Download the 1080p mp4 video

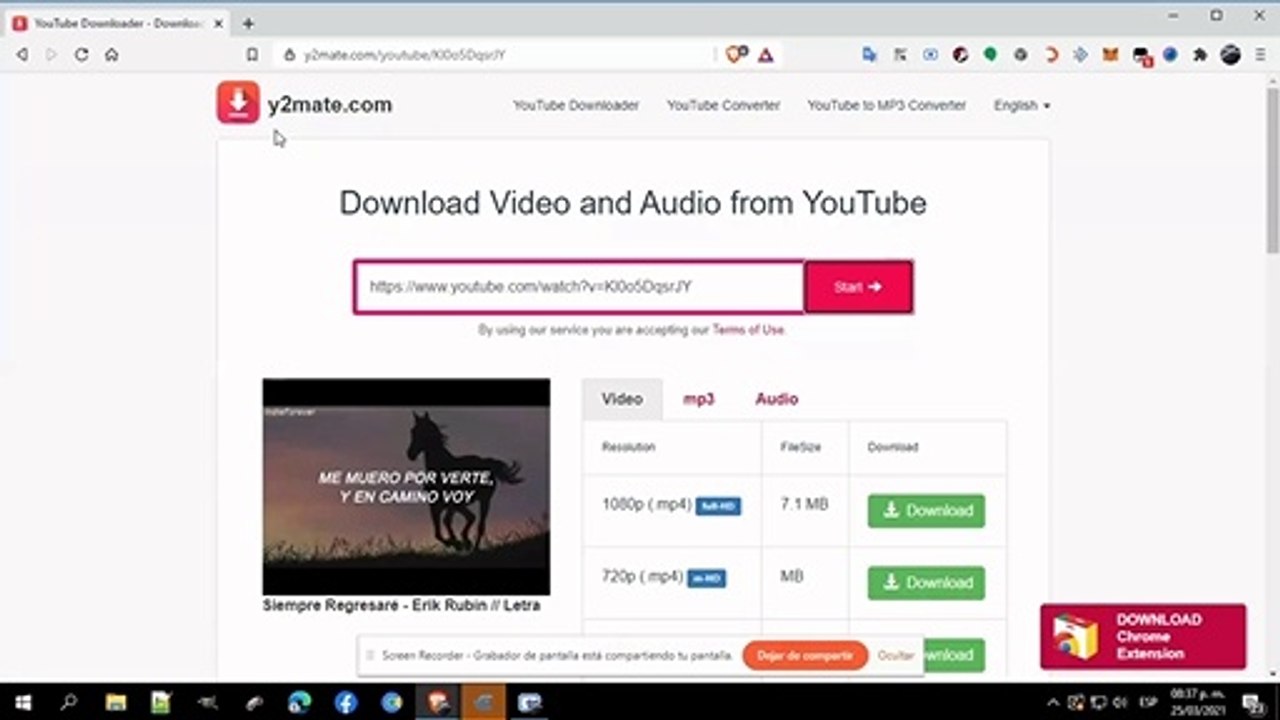926,510
